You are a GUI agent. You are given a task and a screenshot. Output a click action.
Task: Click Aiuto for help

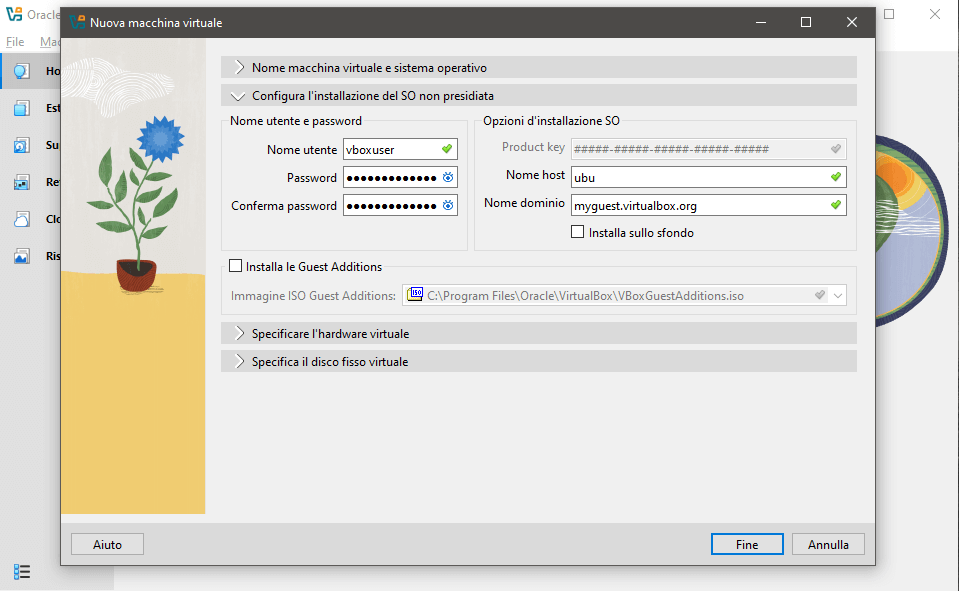coord(106,544)
